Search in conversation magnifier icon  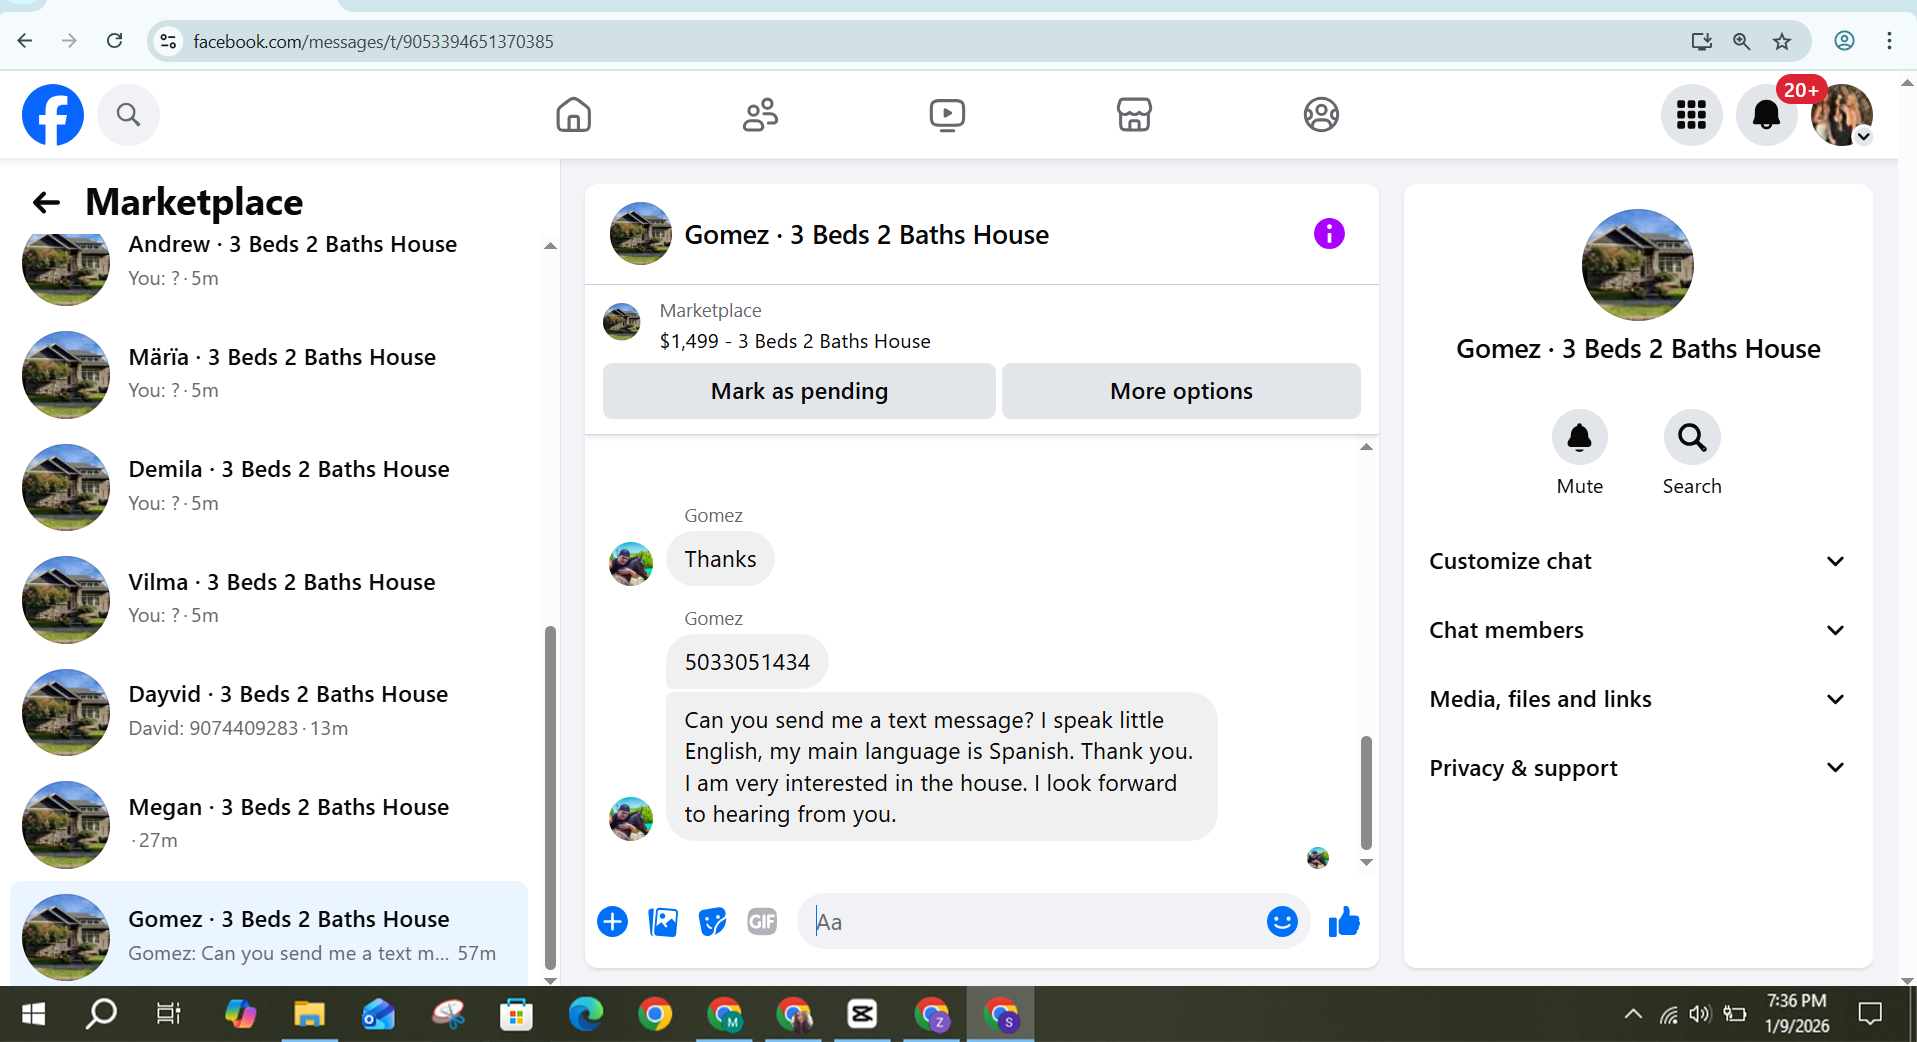1692,437
